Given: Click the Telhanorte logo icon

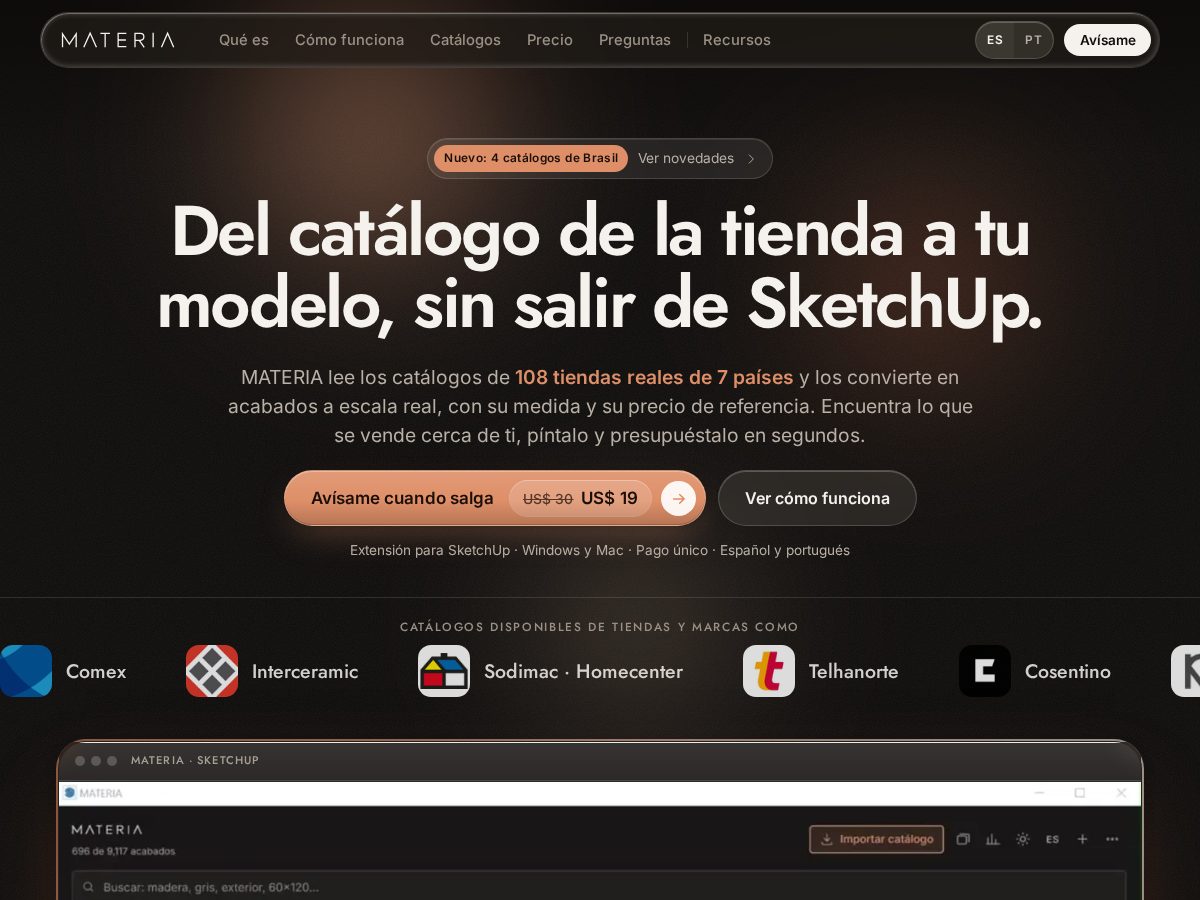Looking at the screenshot, I should pos(769,671).
